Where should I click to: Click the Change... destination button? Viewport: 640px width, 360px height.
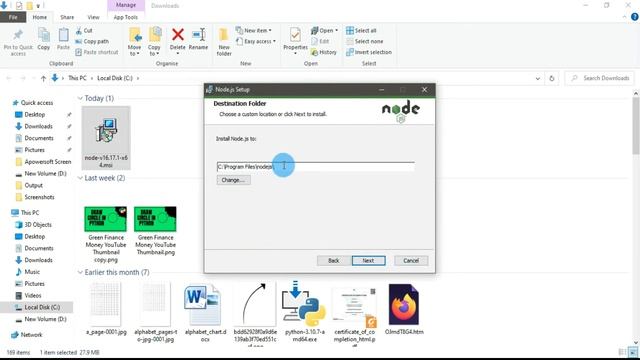click(233, 180)
